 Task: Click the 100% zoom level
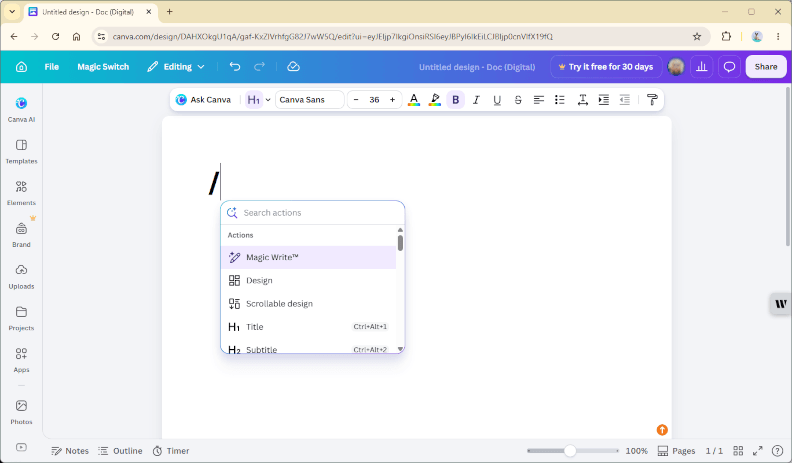pyautogui.click(x=636, y=451)
